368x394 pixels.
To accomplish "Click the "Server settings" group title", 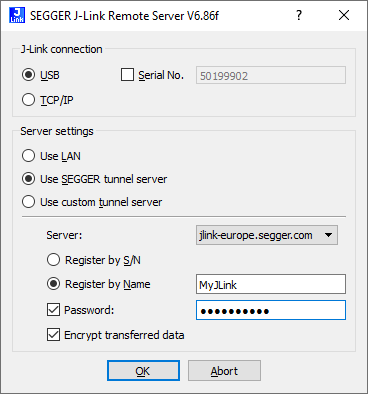I will click(57, 131).
